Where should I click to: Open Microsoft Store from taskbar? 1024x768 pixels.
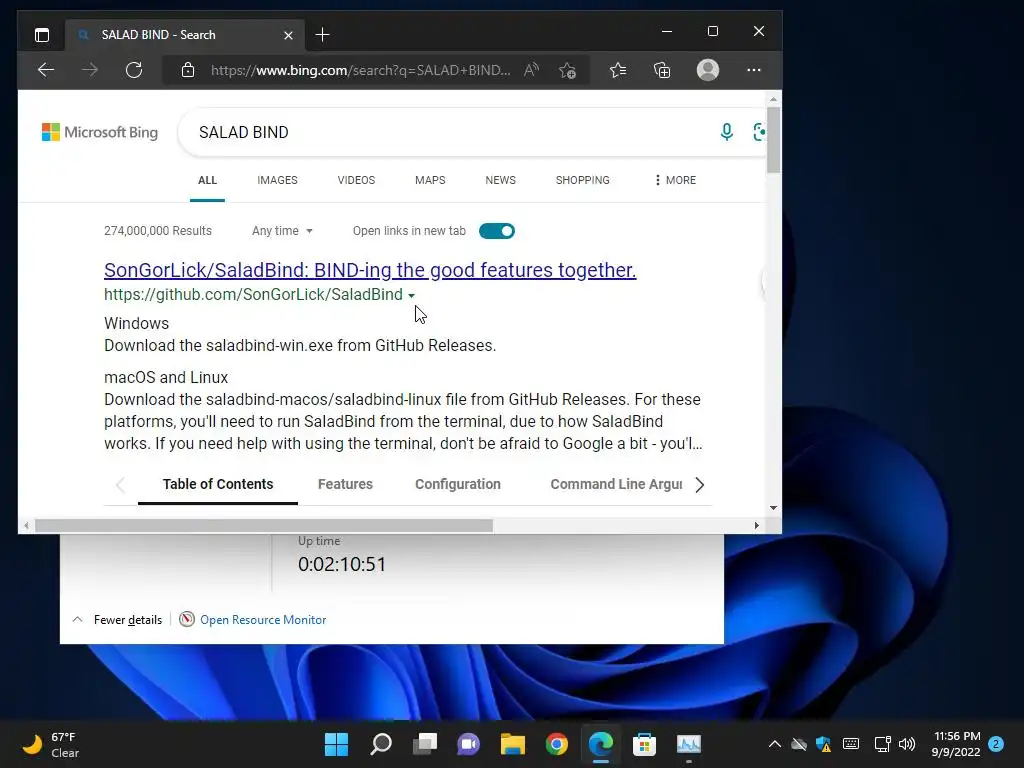point(644,744)
